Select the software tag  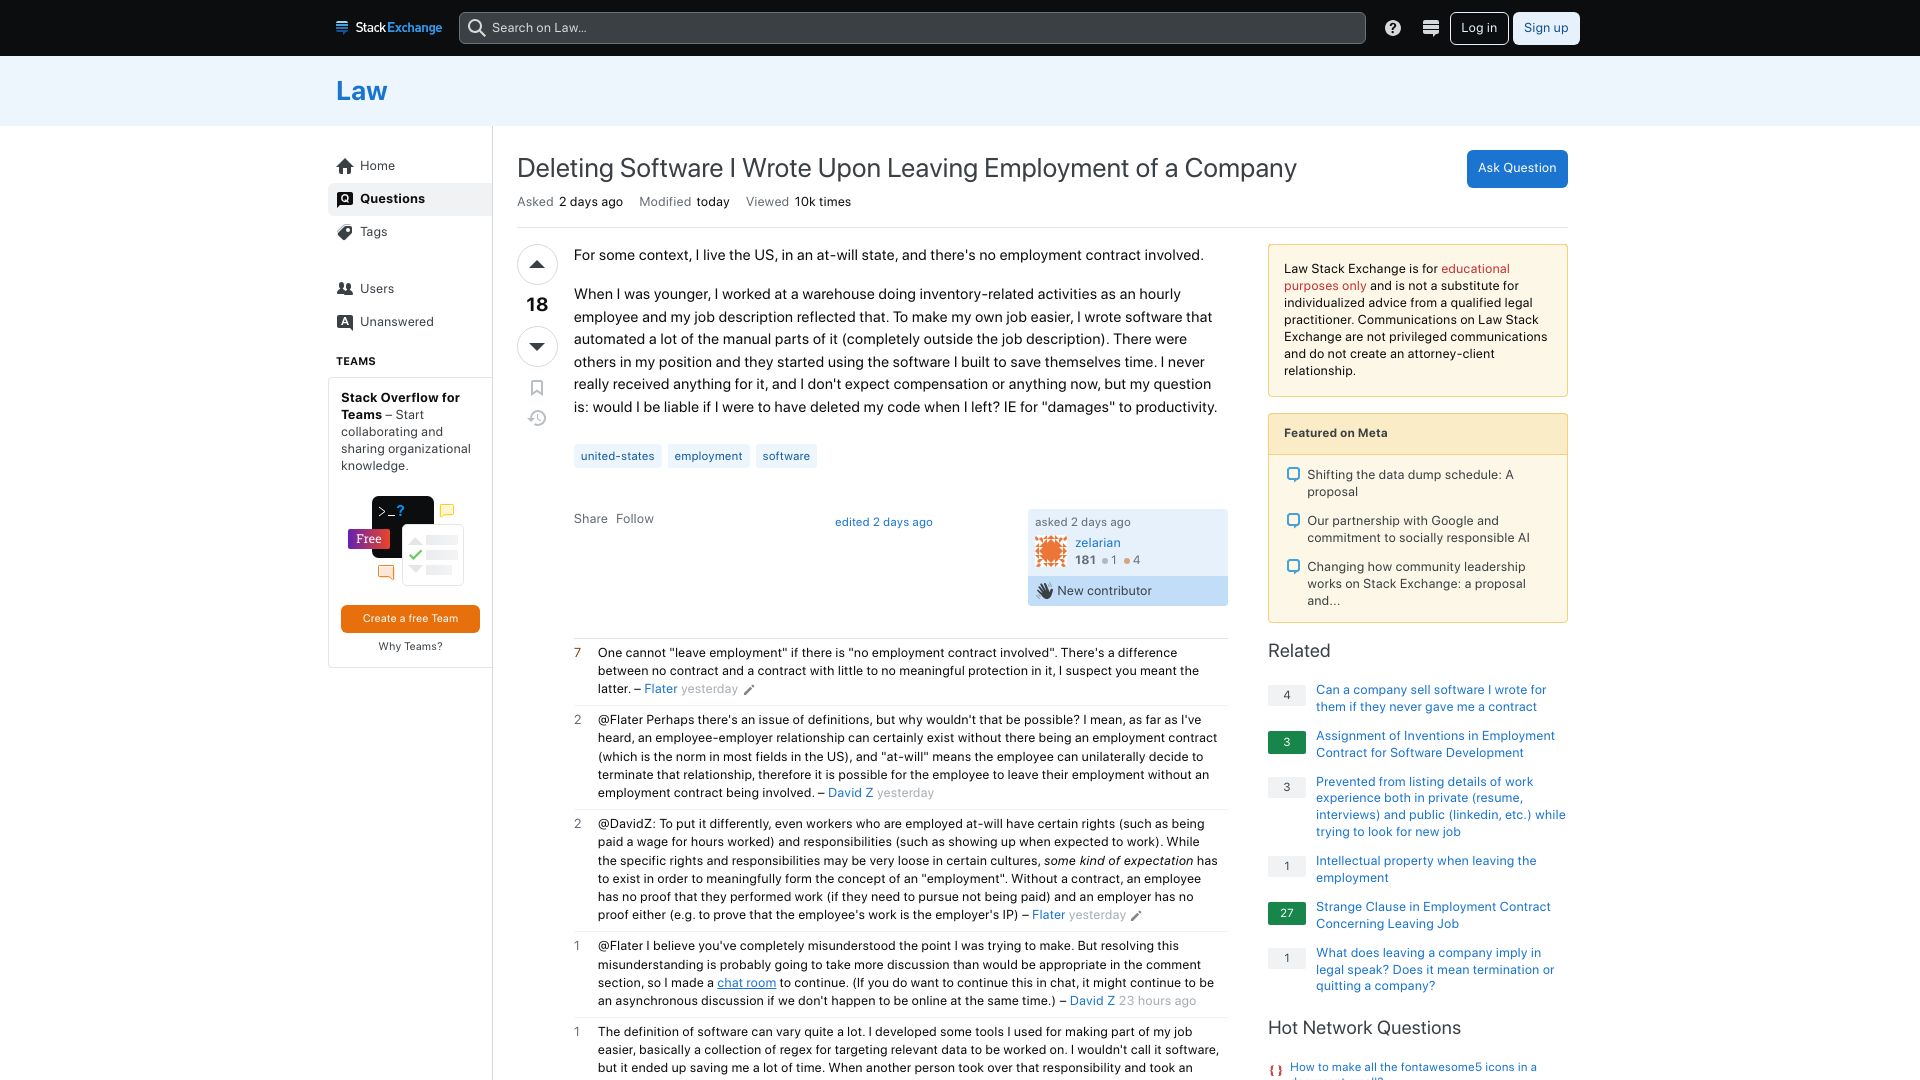coord(786,456)
